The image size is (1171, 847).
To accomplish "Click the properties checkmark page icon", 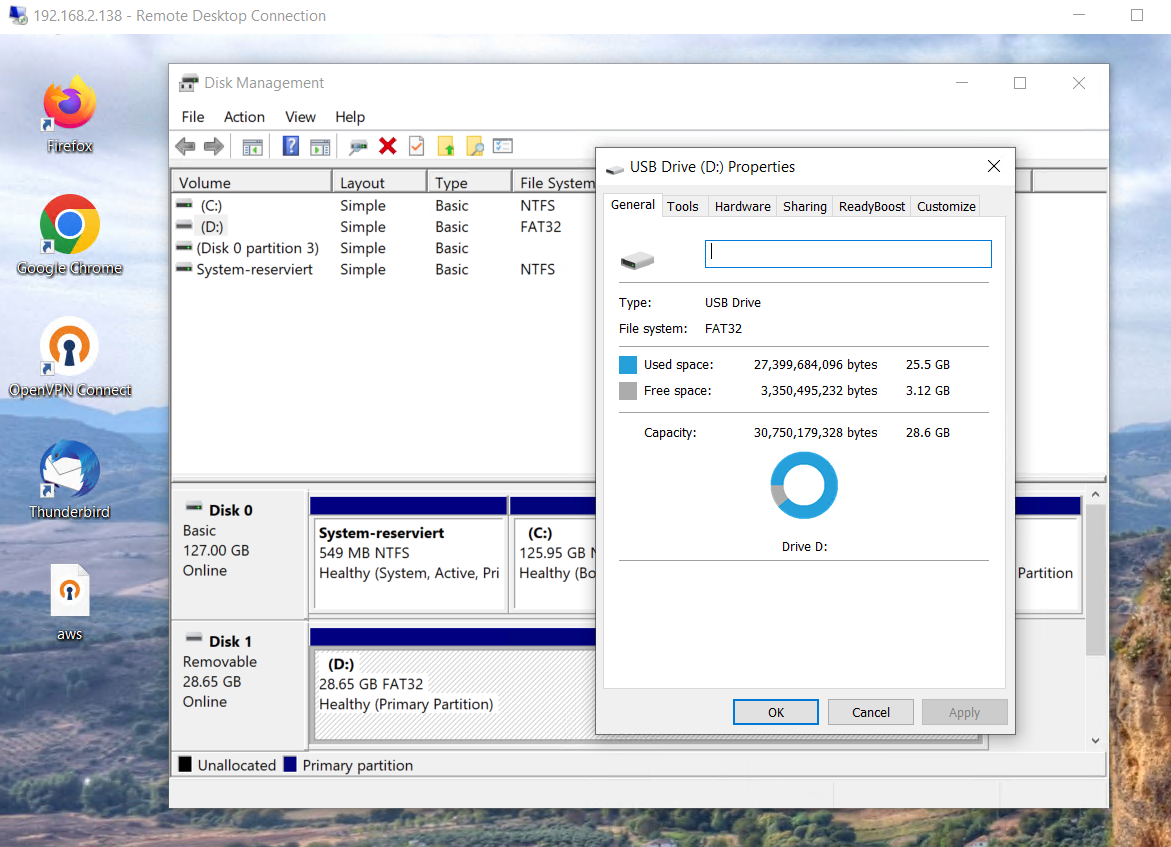I will click(416, 147).
